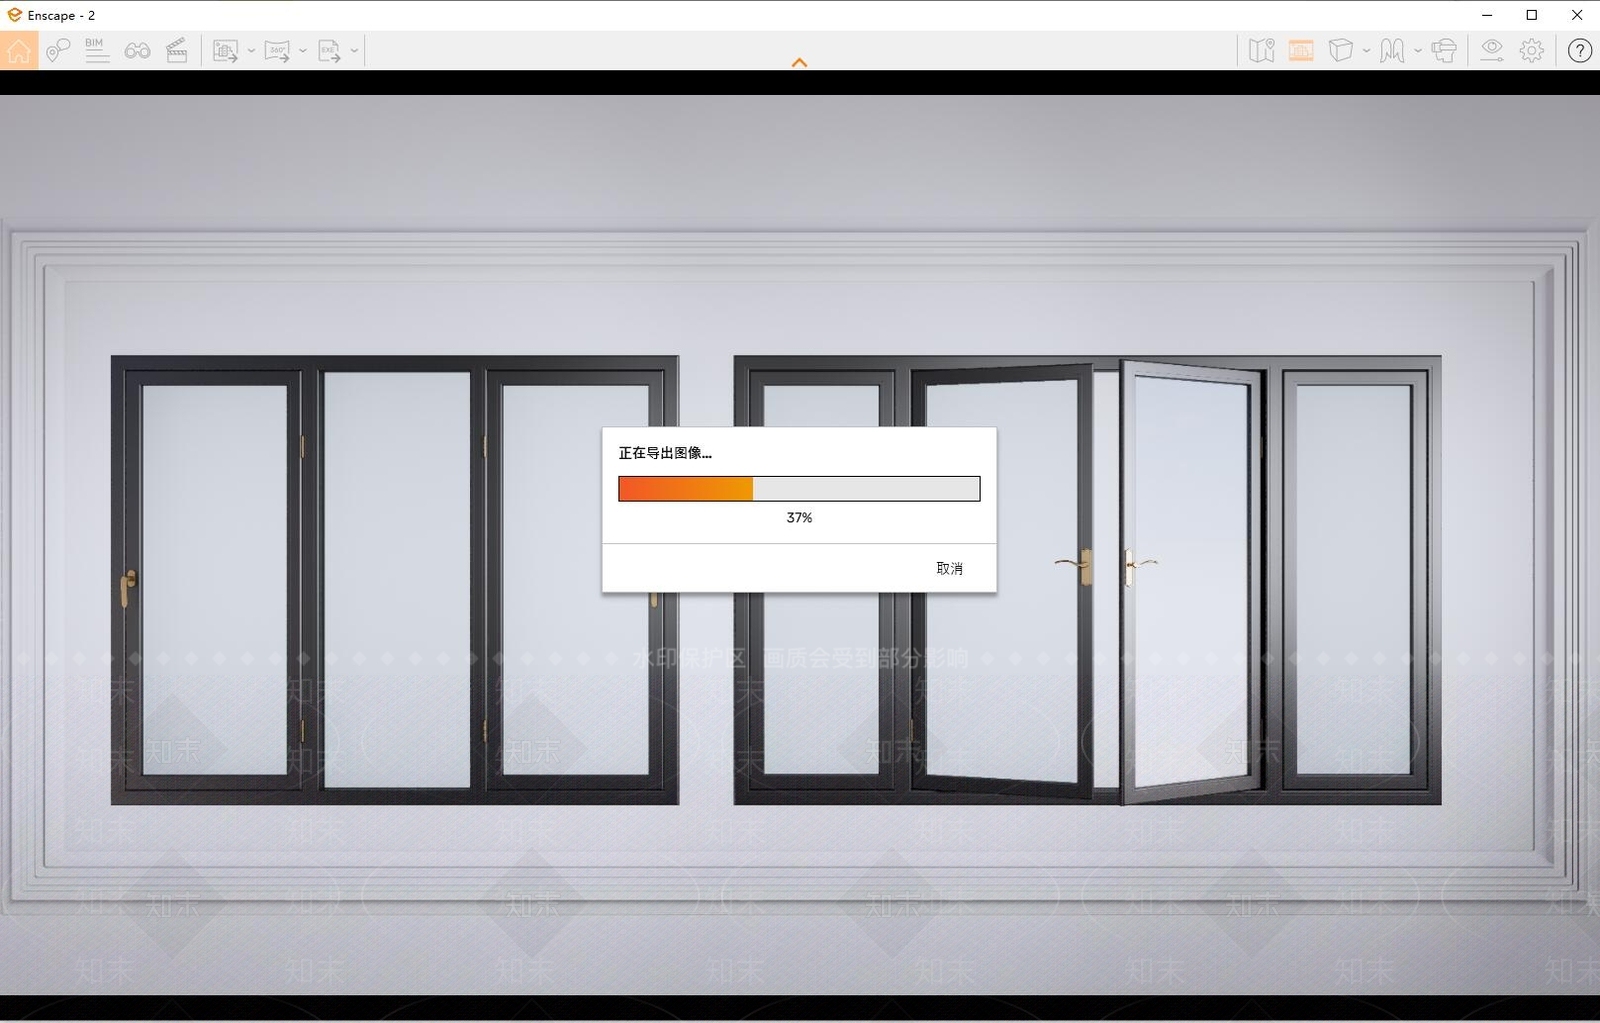The height and width of the screenshot is (1023, 1600).
Task: Click the orange export progress bar
Action: (x=799, y=488)
